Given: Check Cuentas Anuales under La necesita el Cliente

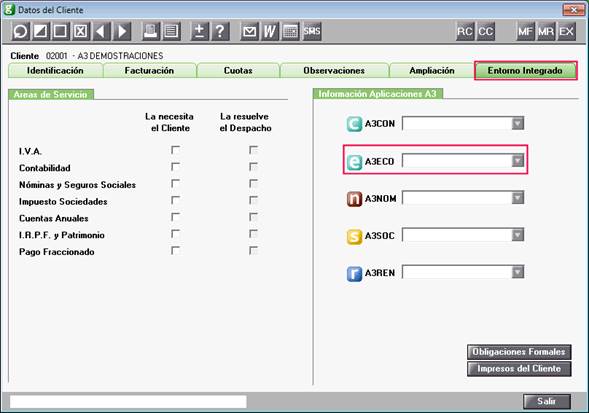Looking at the screenshot, I should (x=175, y=217).
